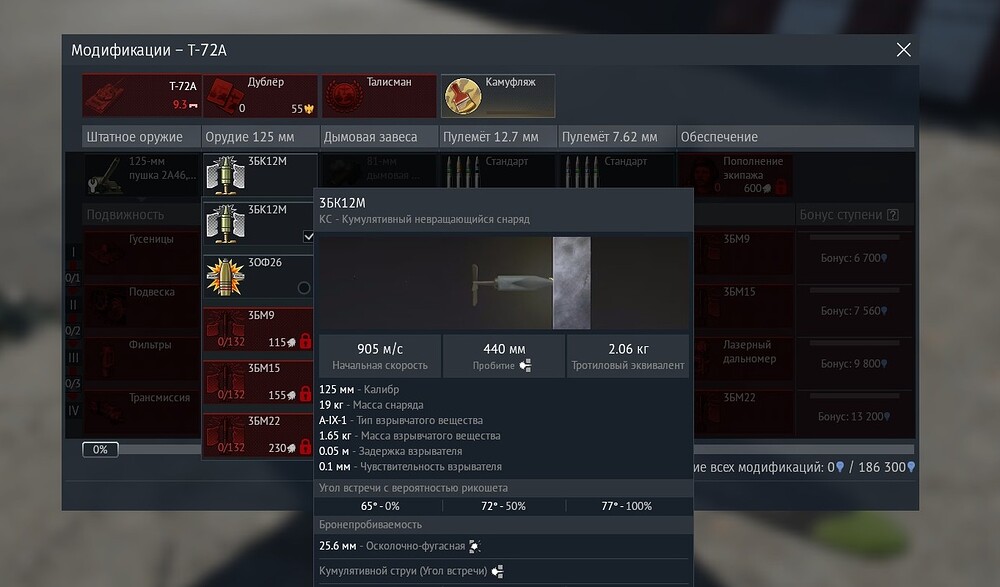Click the Дублёр golden eagle currency icon
1000x587 pixels.
309,108
